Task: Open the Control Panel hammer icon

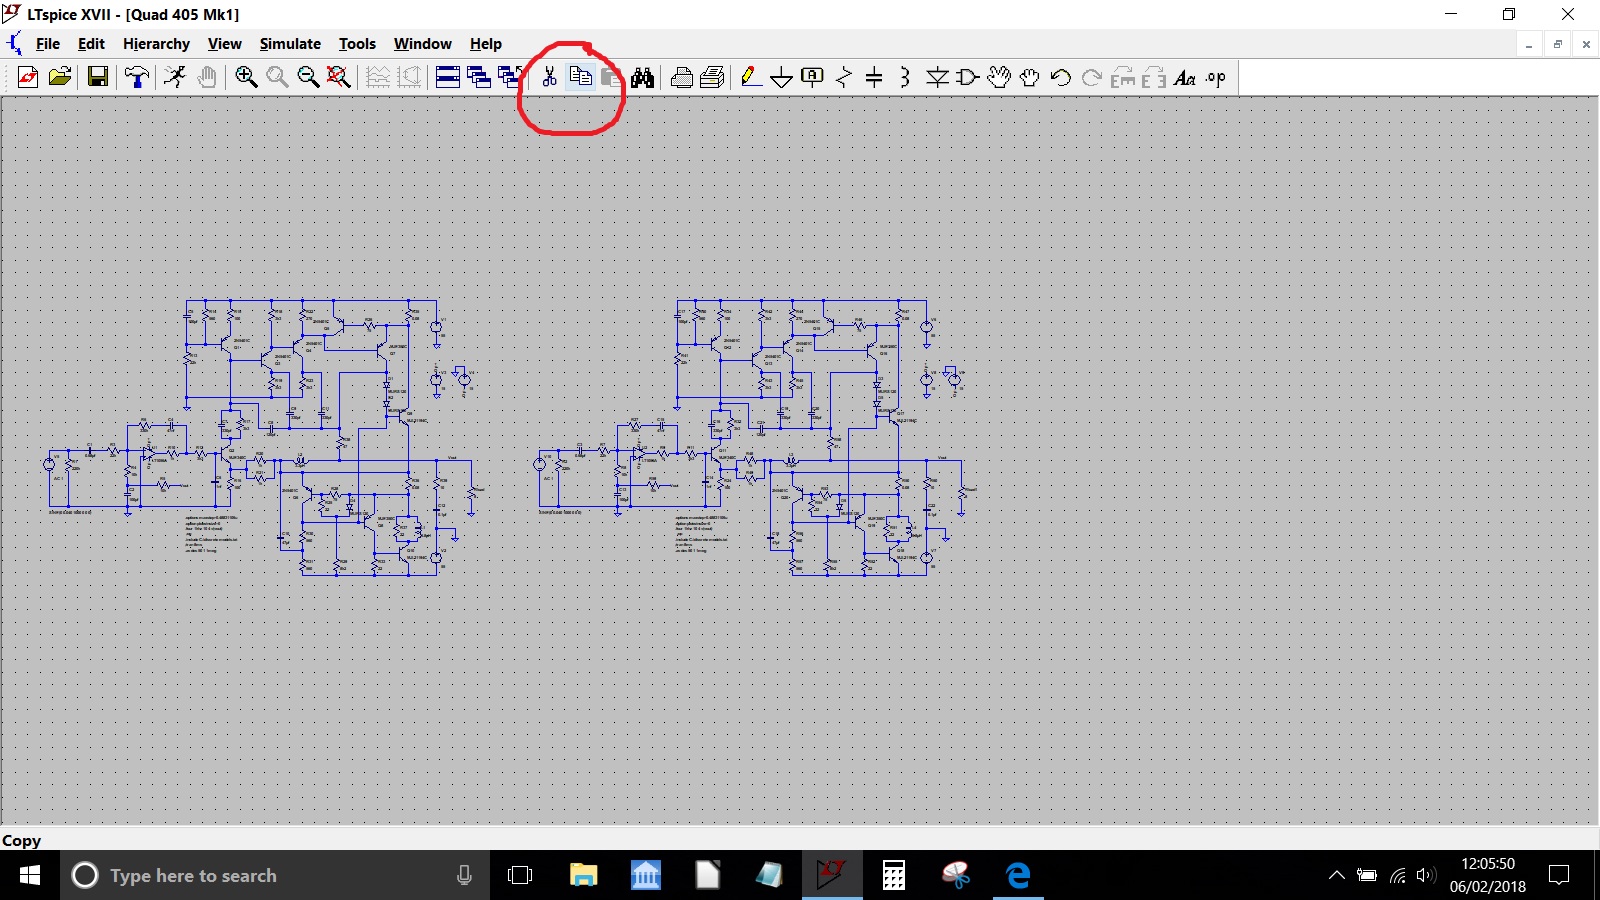Action: tap(137, 77)
